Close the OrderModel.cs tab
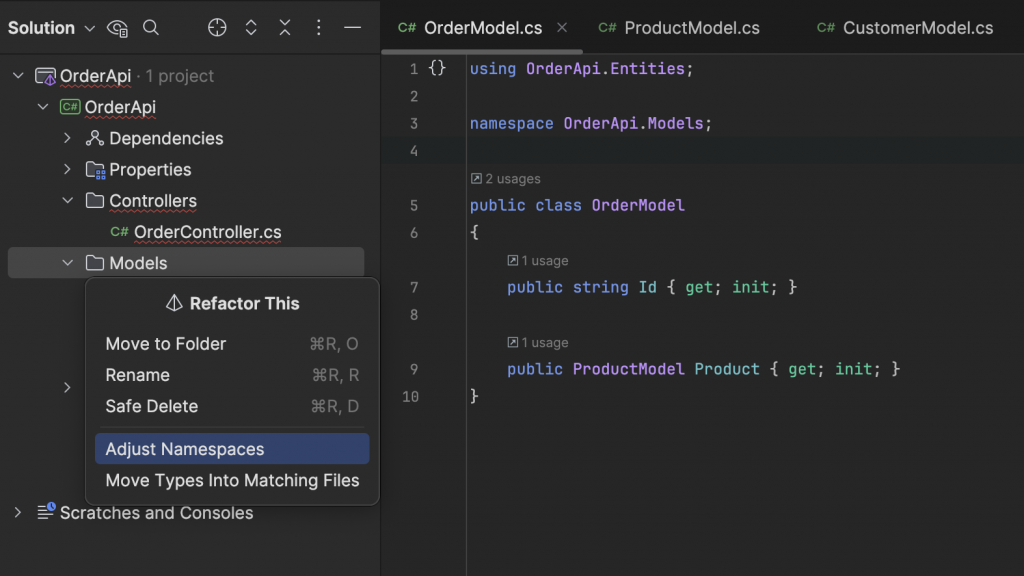 point(562,28)
